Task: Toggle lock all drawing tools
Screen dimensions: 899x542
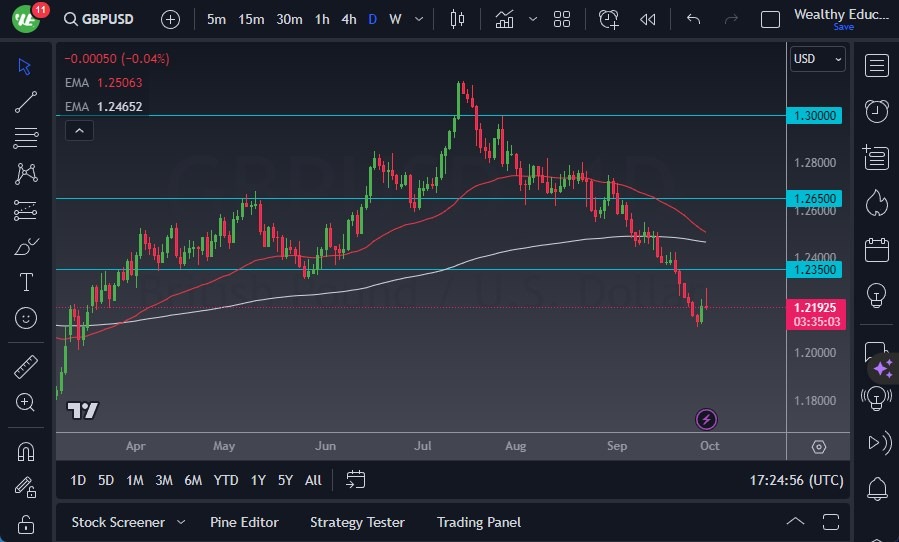Action: point(26,524)
